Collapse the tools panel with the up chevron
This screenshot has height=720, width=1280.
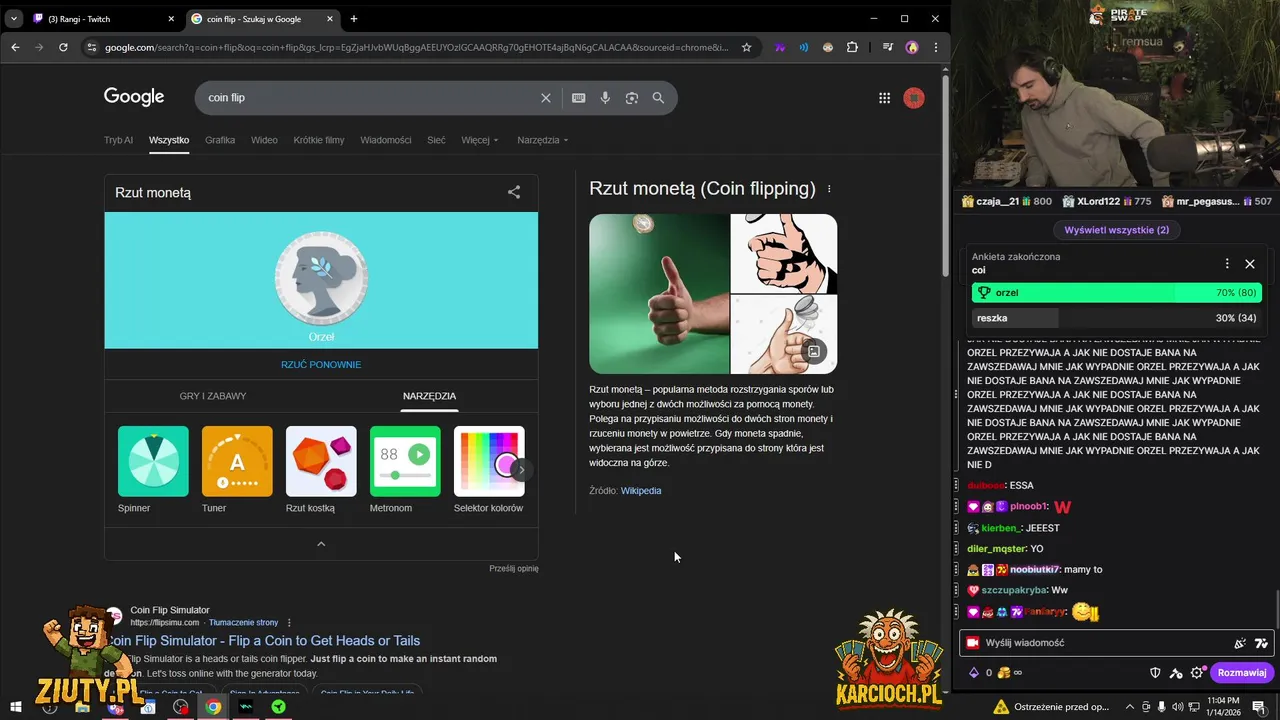click(x=321, y=544)
